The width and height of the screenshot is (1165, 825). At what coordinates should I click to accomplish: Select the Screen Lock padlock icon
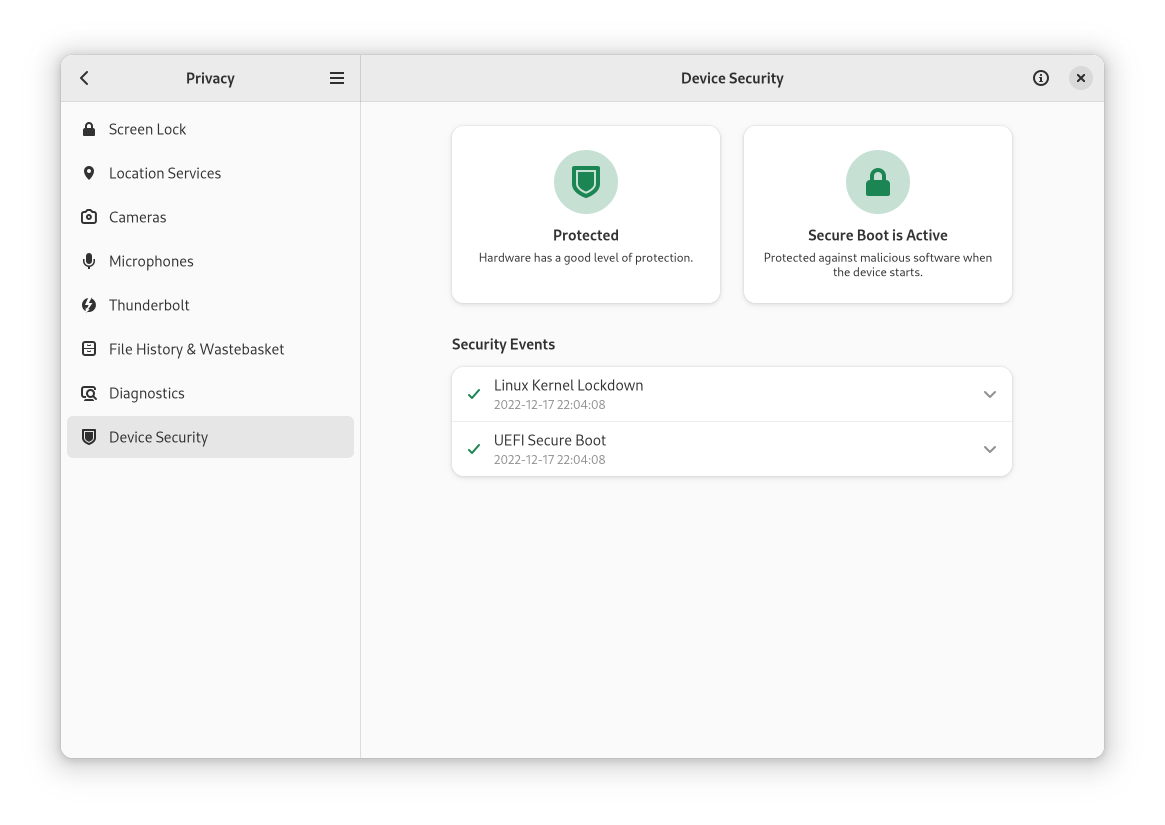pos(89,129)
